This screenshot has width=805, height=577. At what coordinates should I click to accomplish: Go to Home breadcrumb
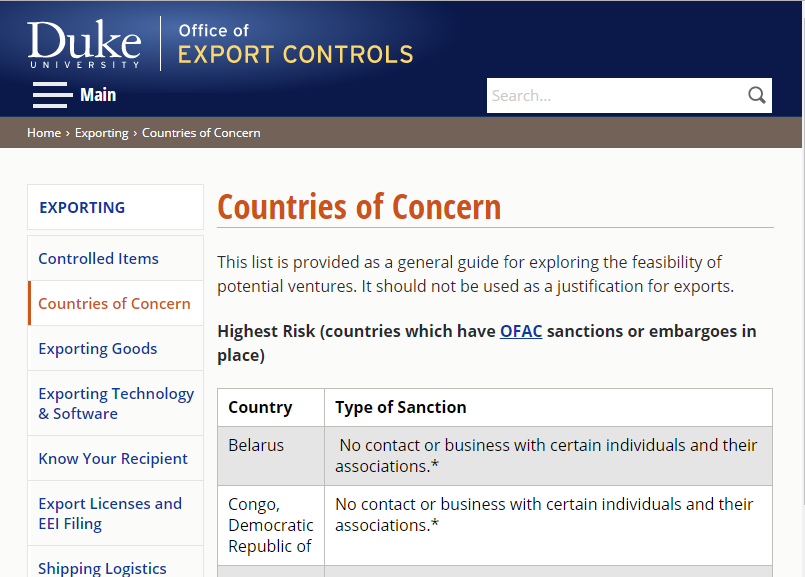(x=44, y=133)
